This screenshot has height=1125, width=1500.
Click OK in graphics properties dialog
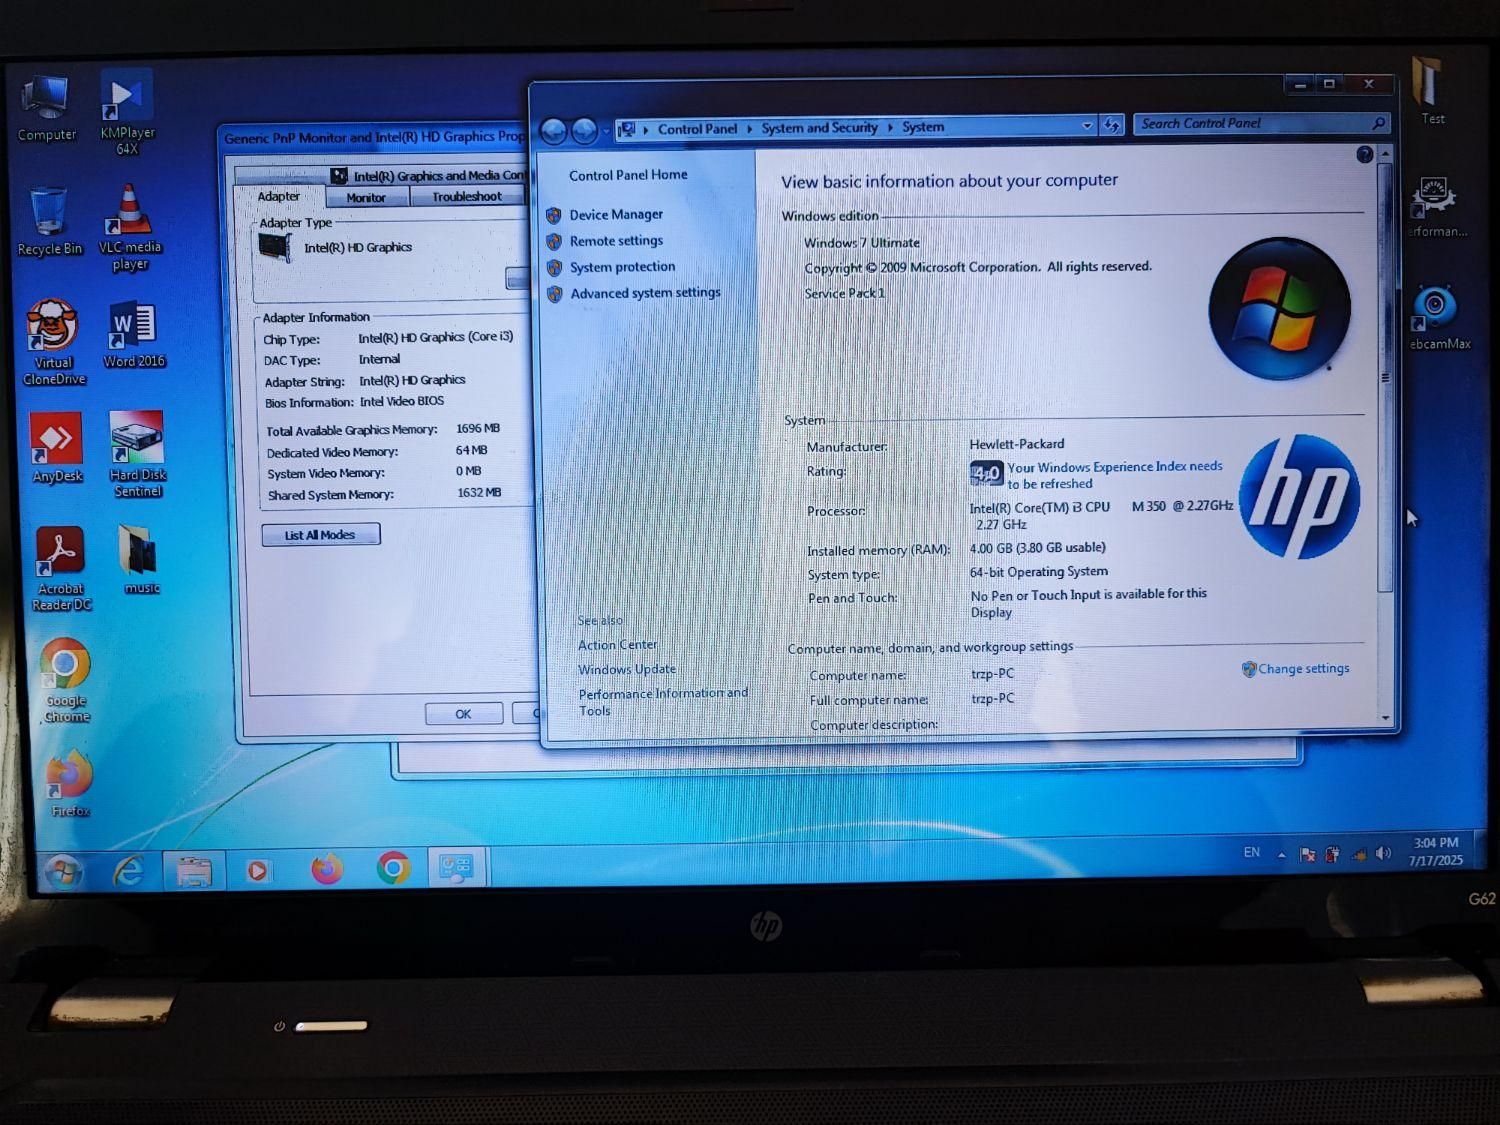(463, 714)
